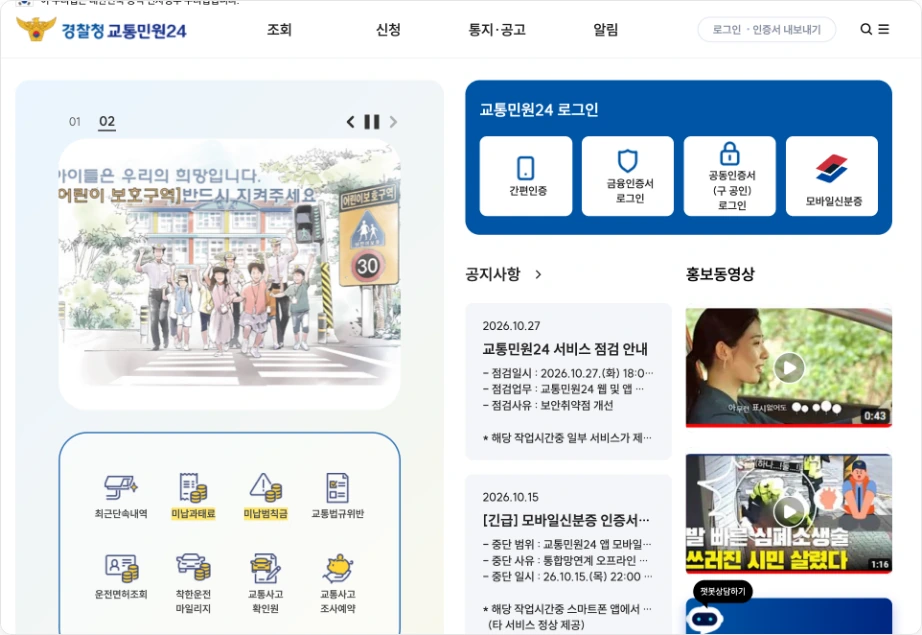Open the 어린이 보호구역 banner image

pos(229,274)
